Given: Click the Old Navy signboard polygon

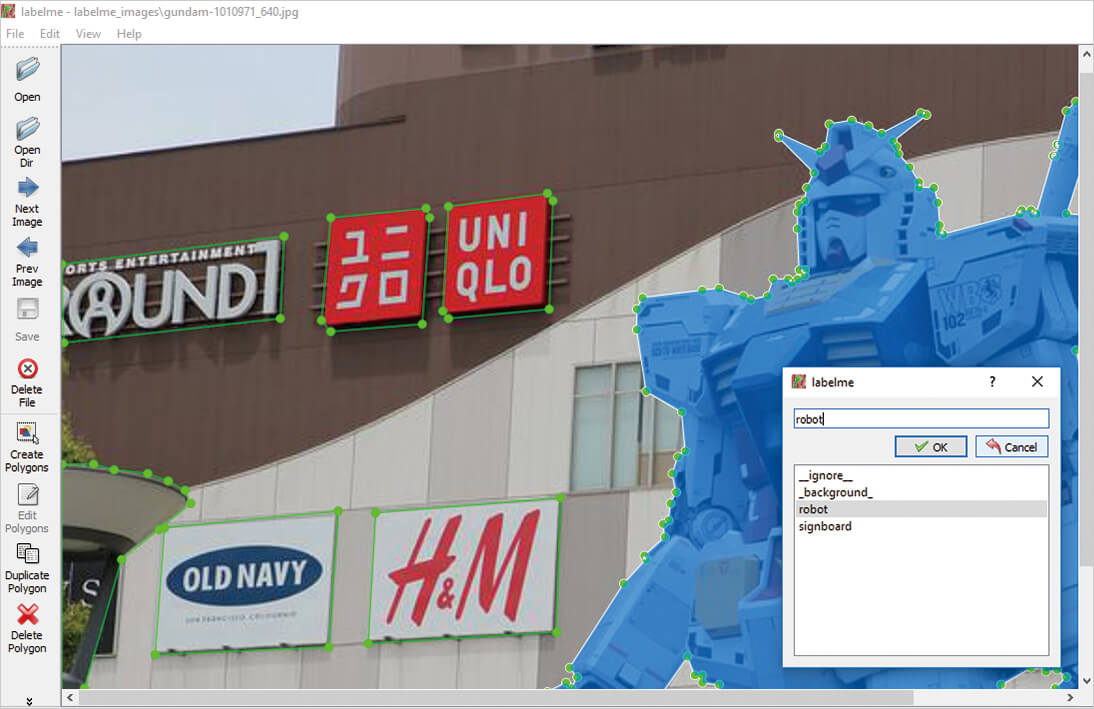Looking at the screenshot, I should click(246, 582).
